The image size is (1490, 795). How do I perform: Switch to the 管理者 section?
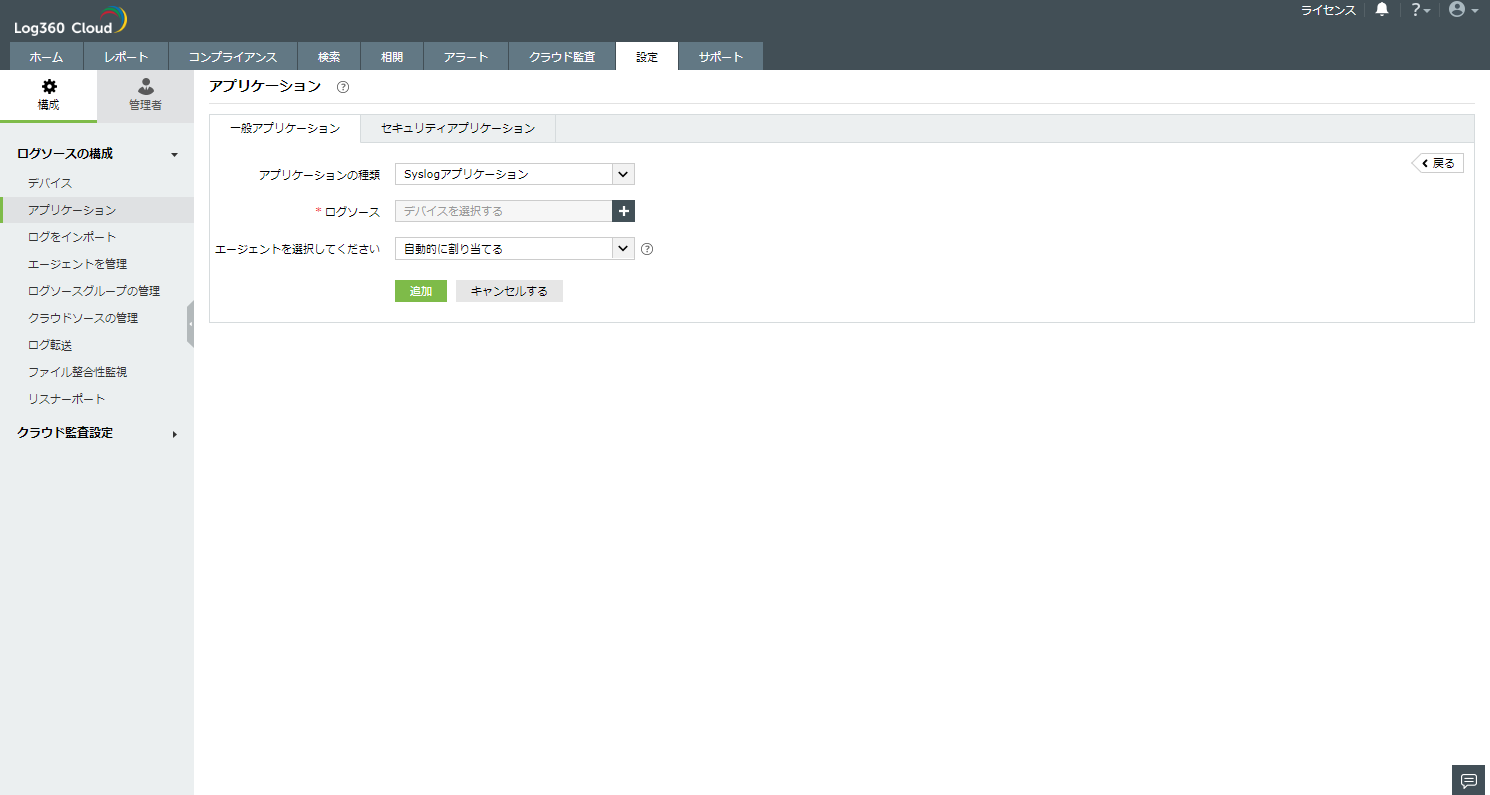tap(145, 95)
